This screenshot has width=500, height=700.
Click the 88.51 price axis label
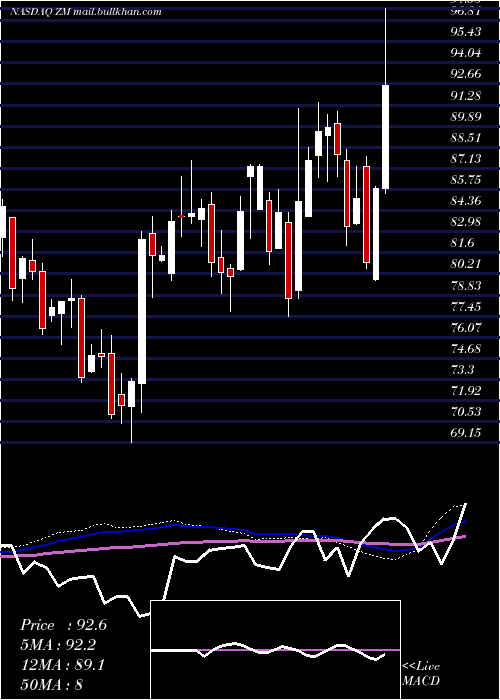[x=466, y=137]
